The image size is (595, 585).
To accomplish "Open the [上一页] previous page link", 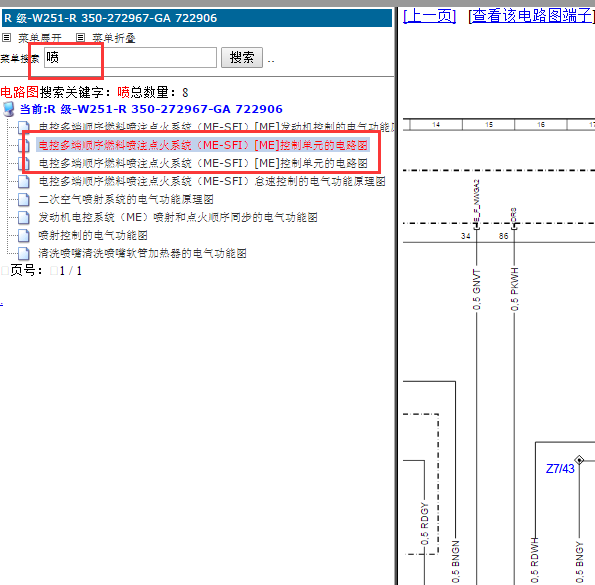I will [x=429, y=16].
